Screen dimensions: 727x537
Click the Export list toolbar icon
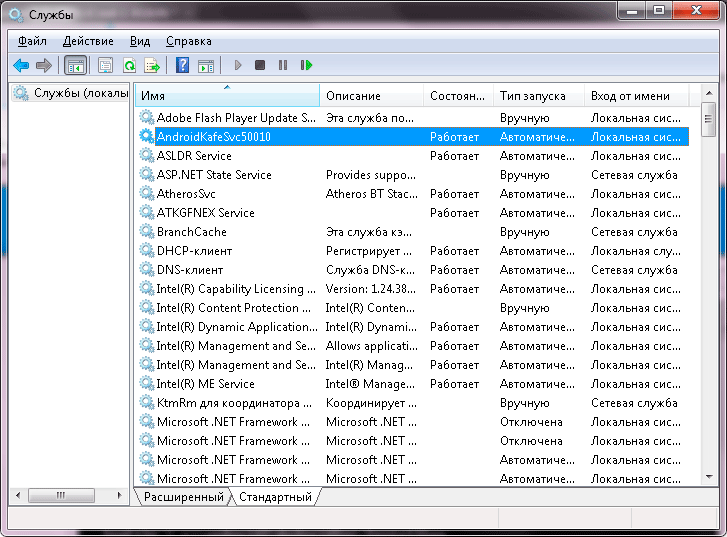(152, 66)
